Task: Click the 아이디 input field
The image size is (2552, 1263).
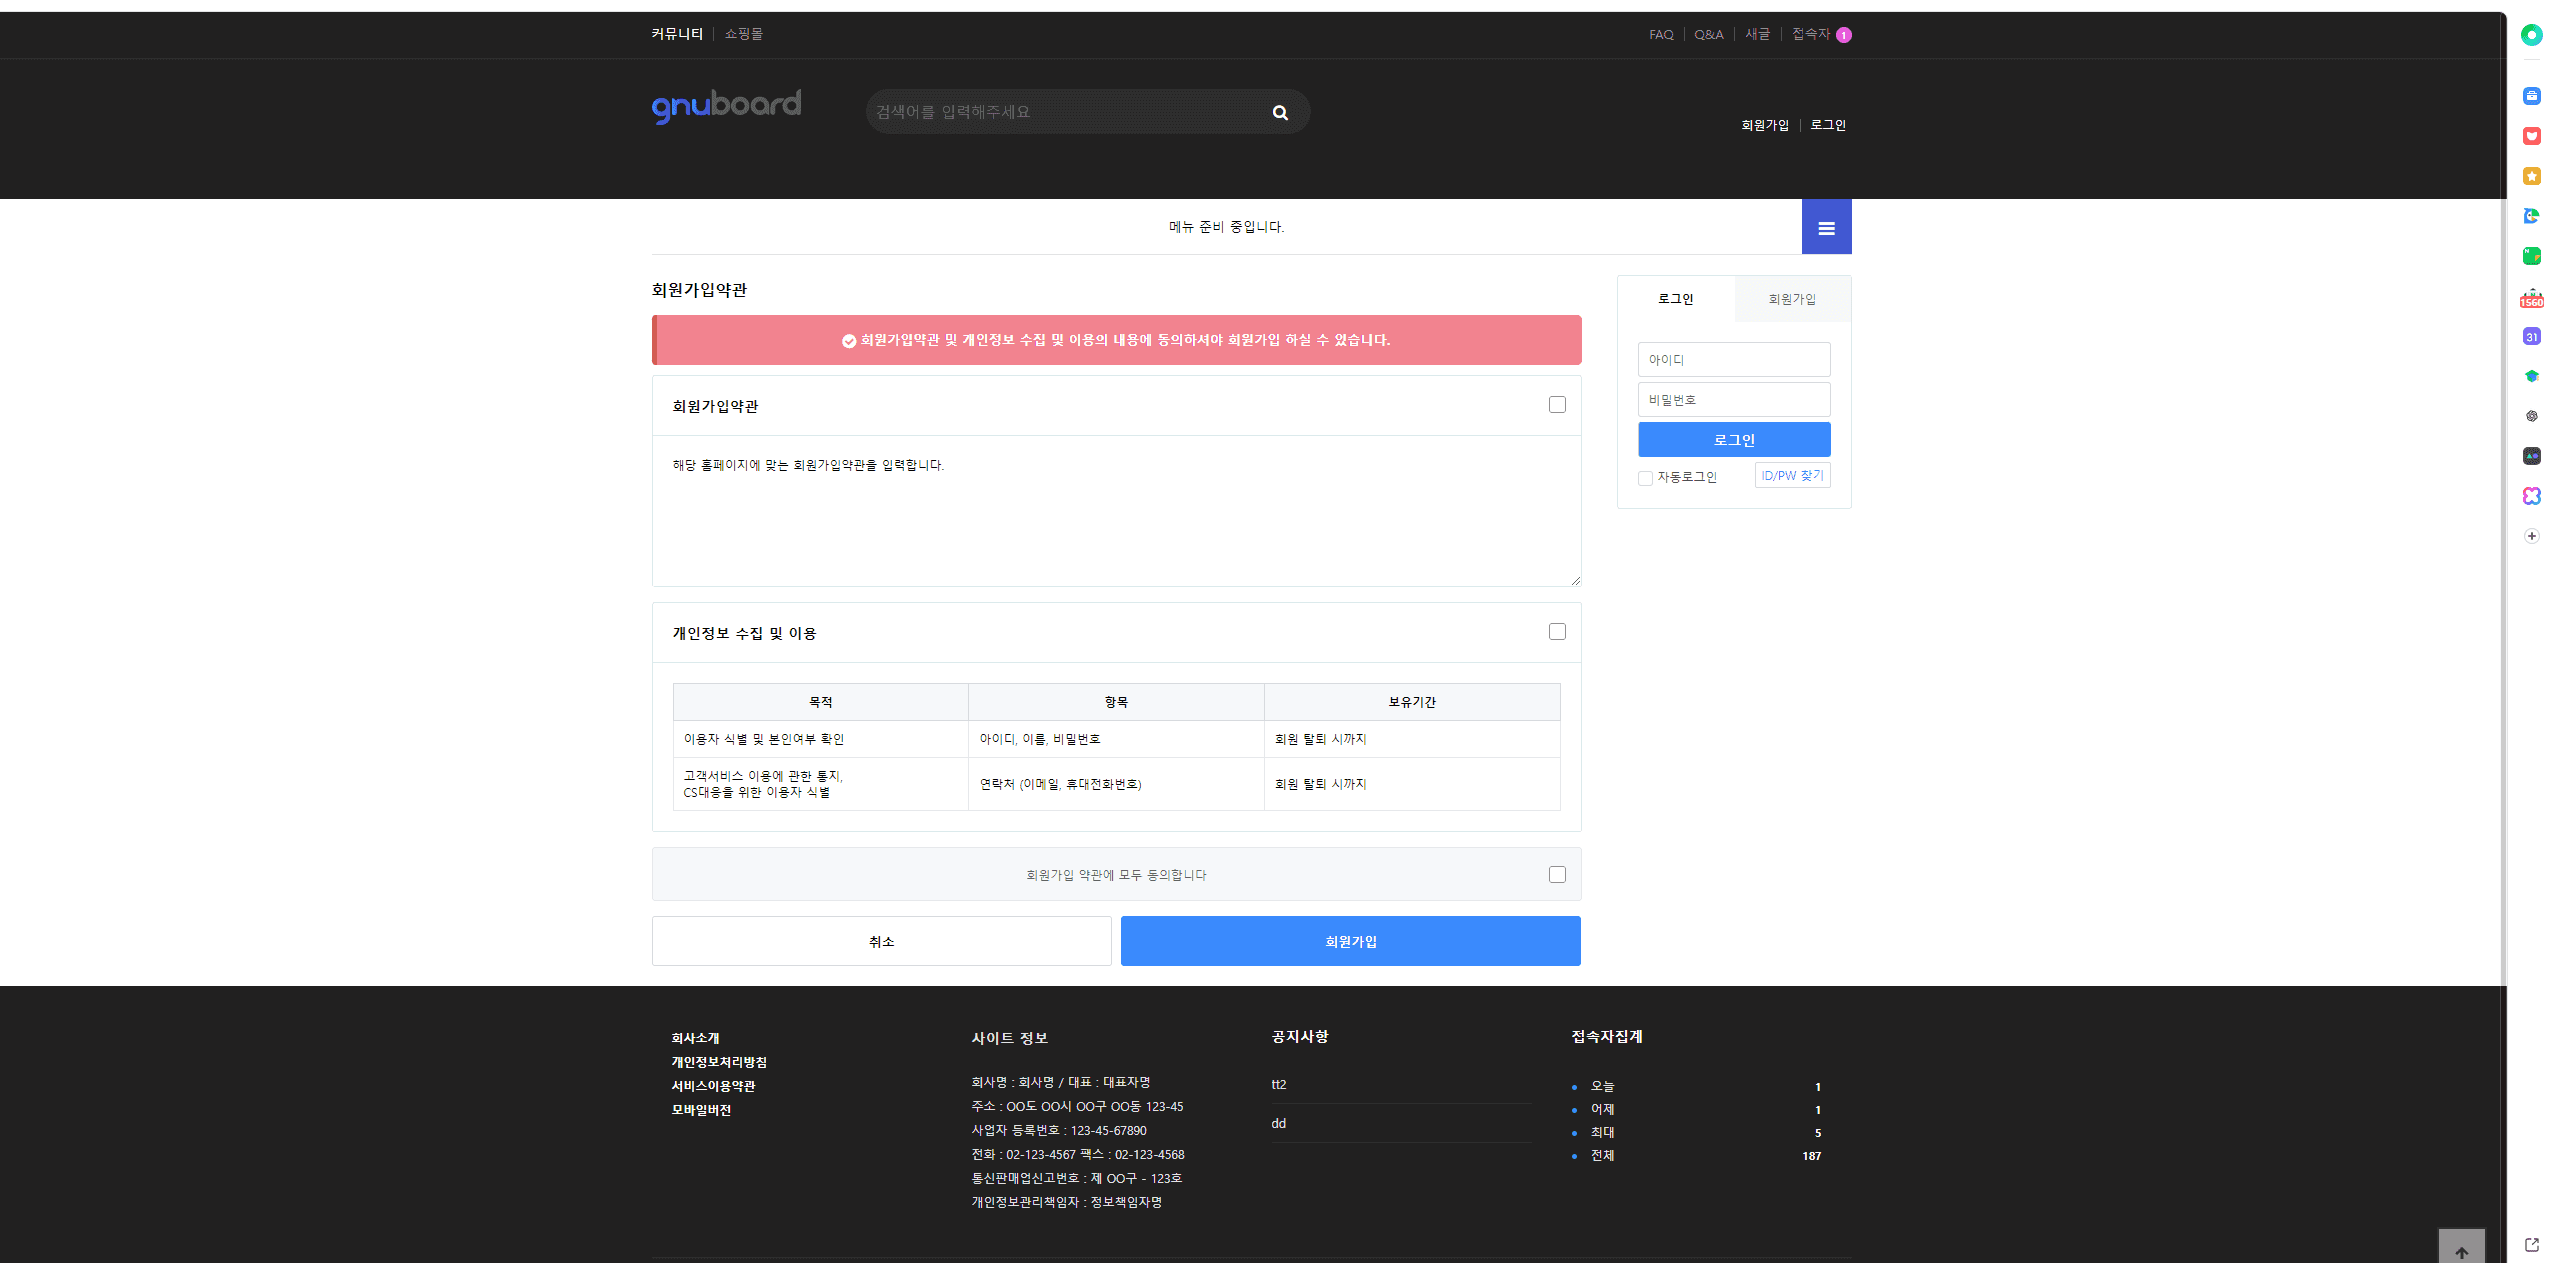Action: coord(1733,360)
